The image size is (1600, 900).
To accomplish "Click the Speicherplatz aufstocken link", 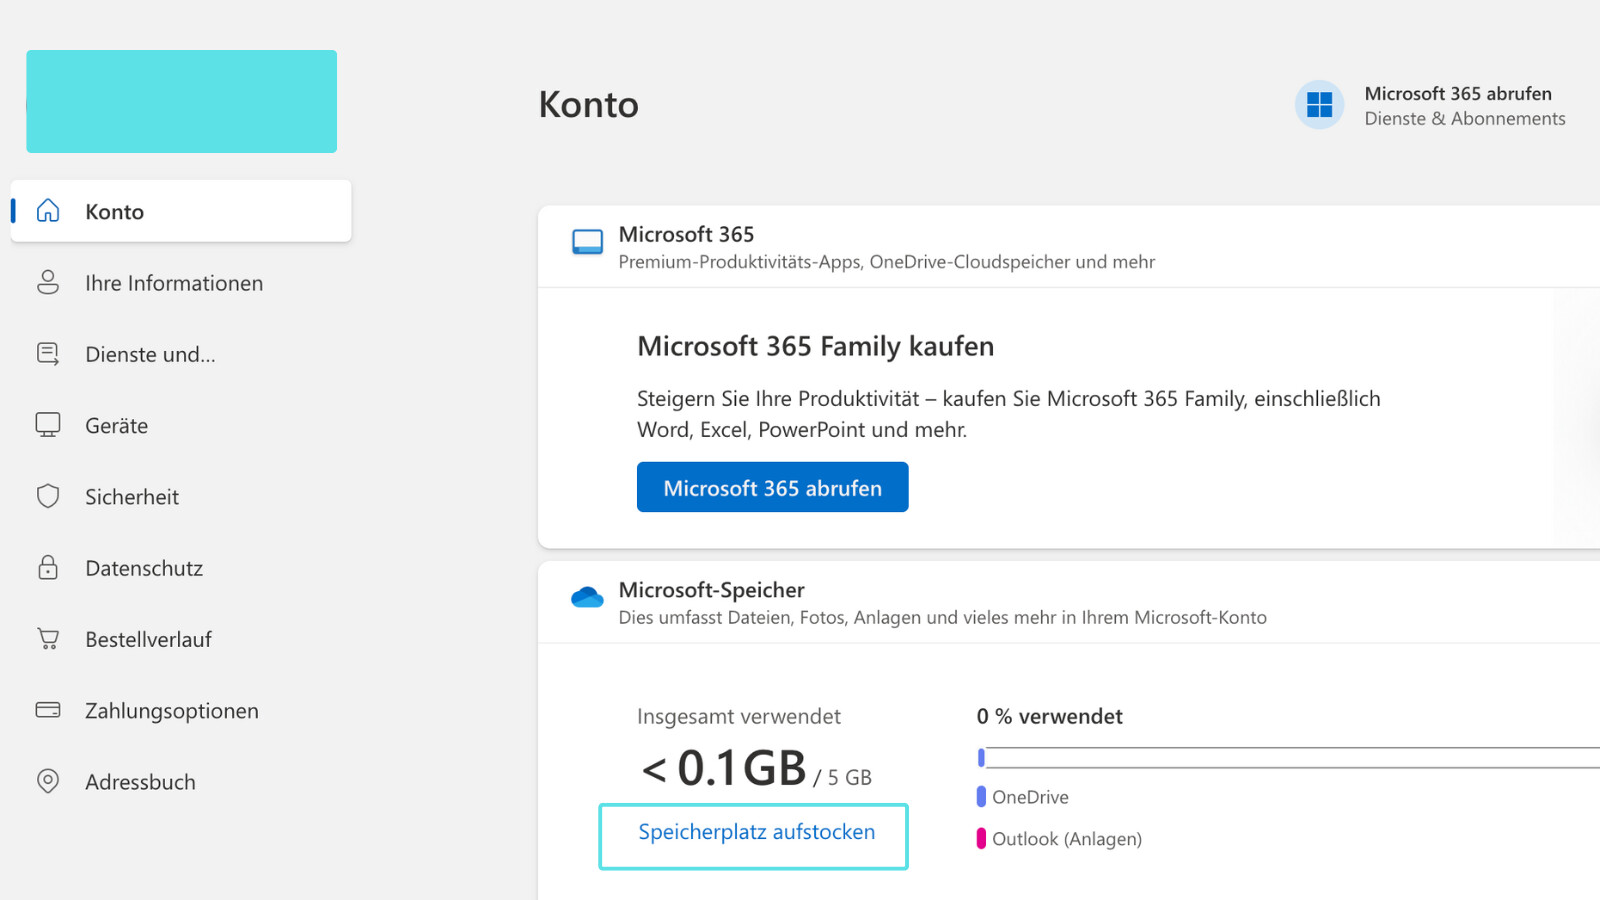I will pos(756,832).
